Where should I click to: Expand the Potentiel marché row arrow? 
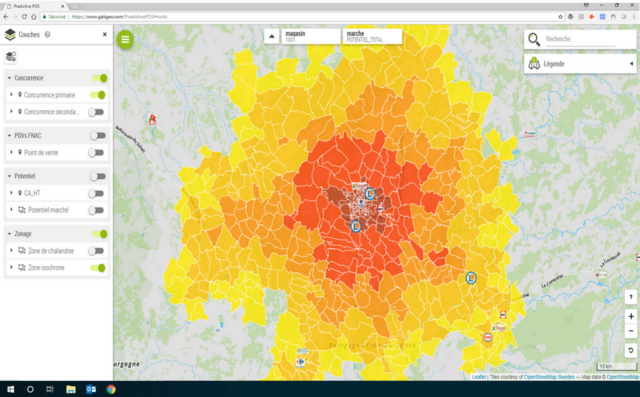11,210
